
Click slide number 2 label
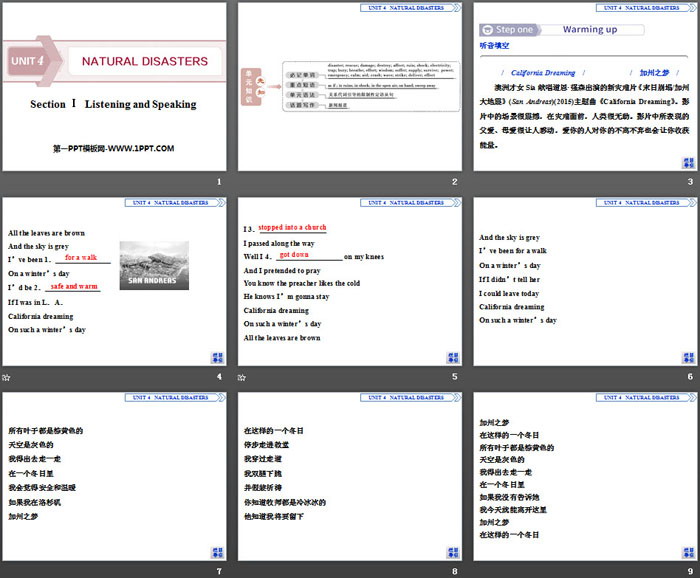[454, 182]
